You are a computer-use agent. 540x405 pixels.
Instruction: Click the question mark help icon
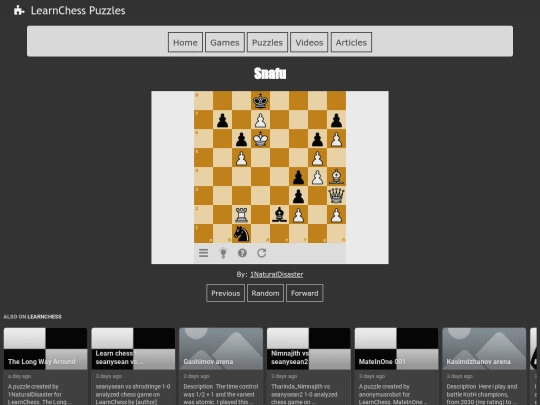coord(242,253)
